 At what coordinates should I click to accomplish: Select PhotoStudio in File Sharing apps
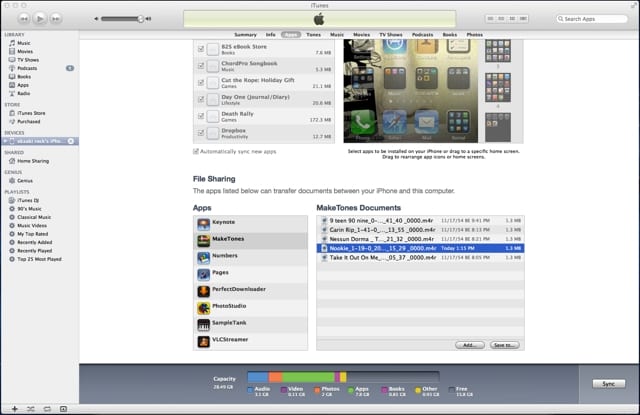point(251,308)
